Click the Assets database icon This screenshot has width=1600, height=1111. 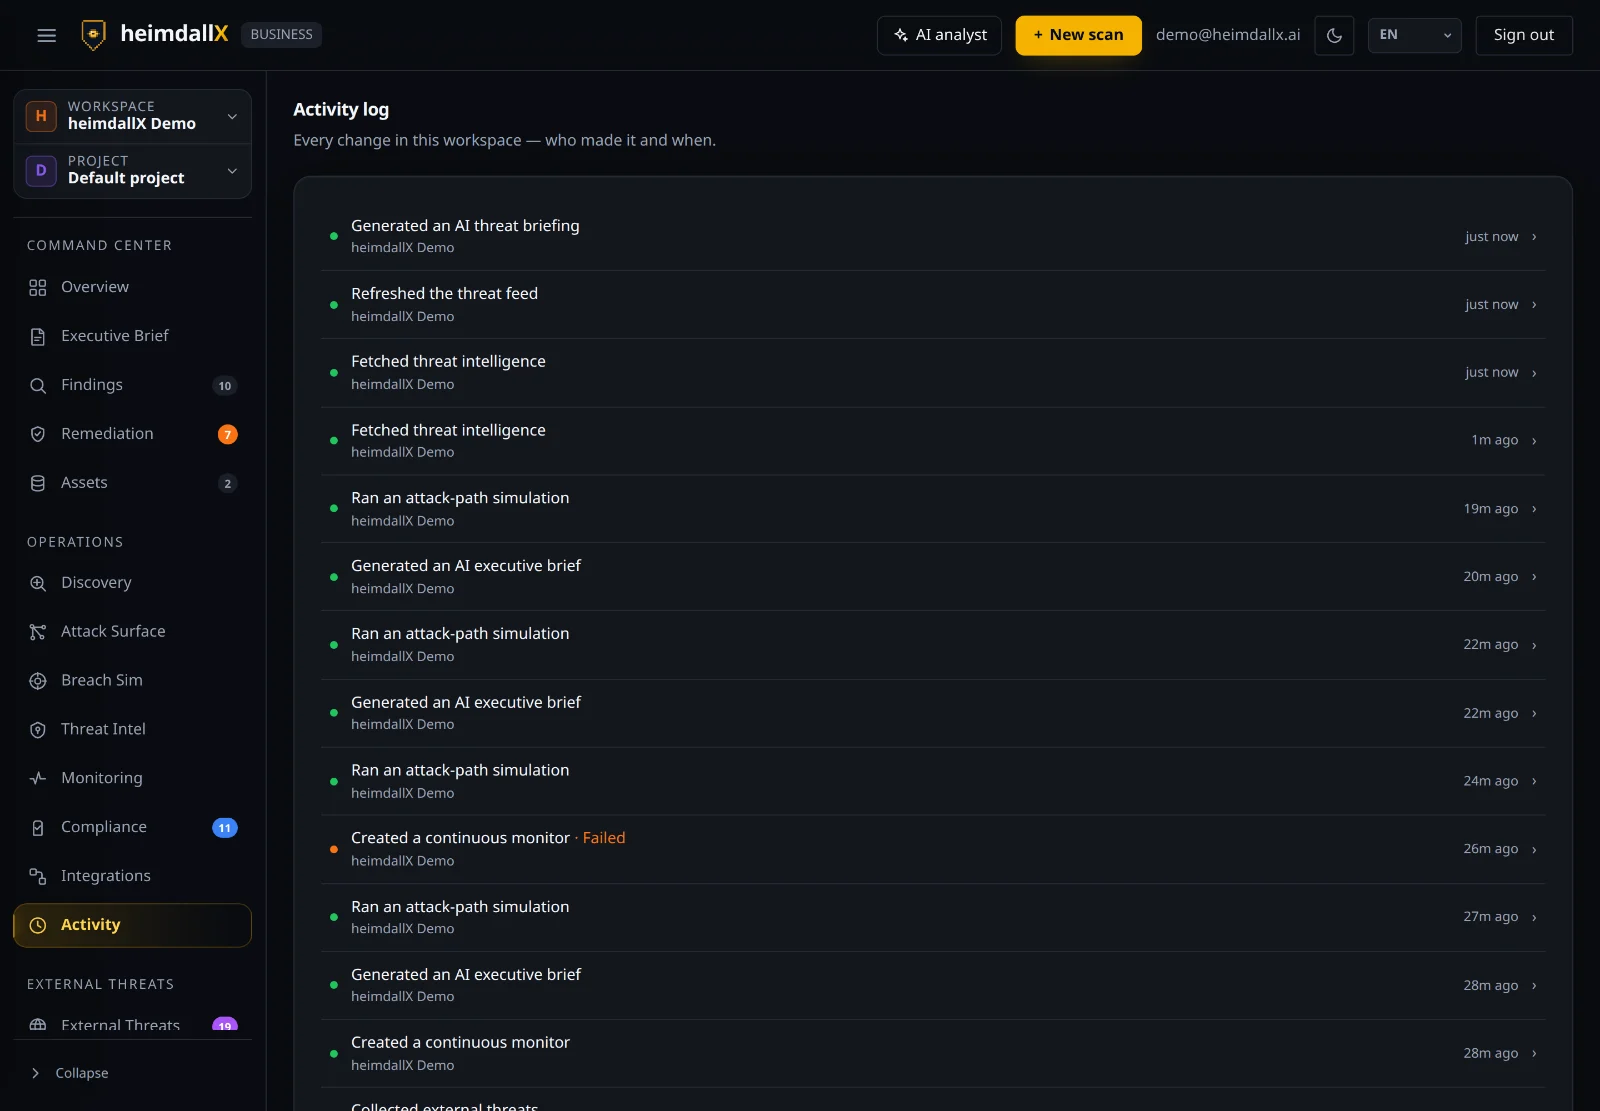pyautogui.click(x=38, y=483)
